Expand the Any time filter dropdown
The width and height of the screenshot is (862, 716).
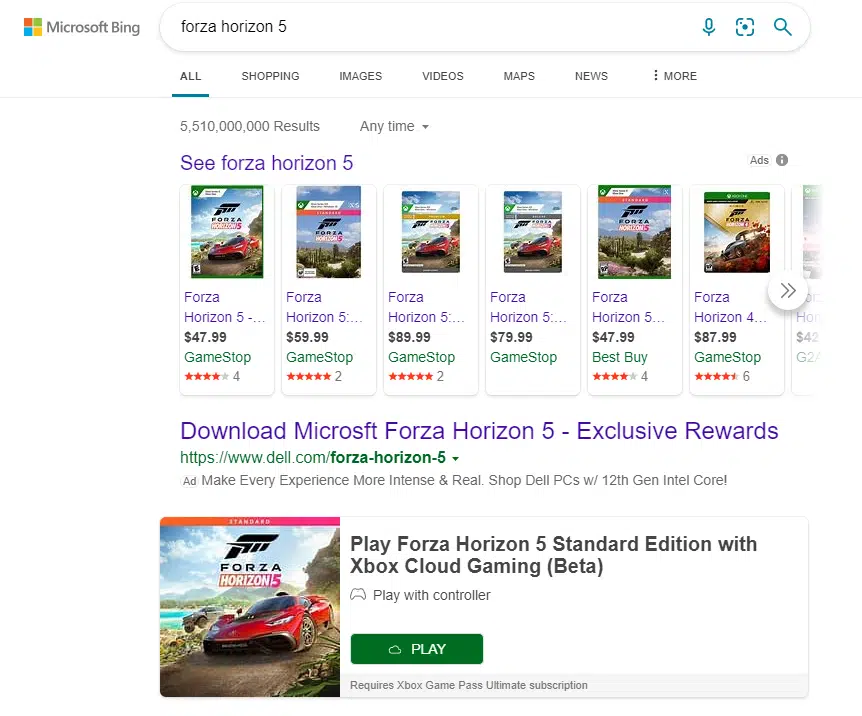(x=394, y=127)
